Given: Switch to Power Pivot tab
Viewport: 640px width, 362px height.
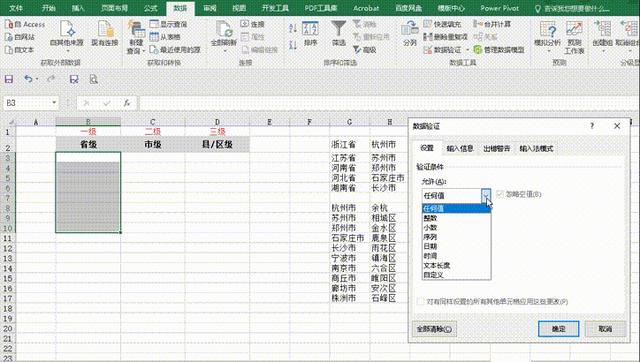Looking at the screenshot, I should click(499, 8).
